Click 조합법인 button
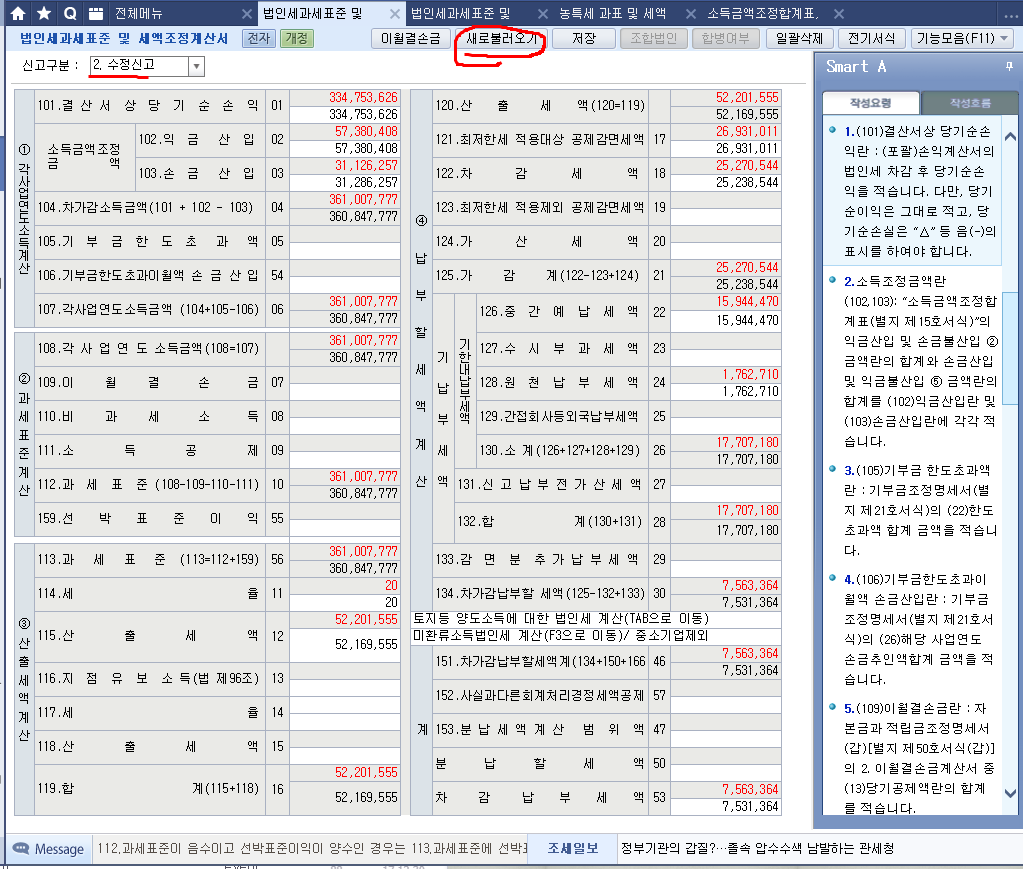Viewport: 1023px width, 869px height. coord(653,38)
